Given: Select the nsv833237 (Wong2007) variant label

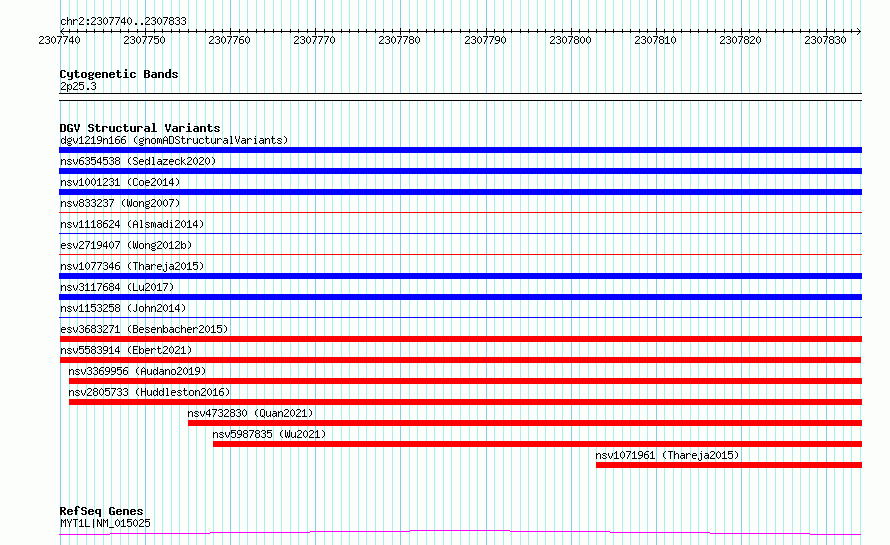Looking at the screenshot, I should [x=120, y=203].
